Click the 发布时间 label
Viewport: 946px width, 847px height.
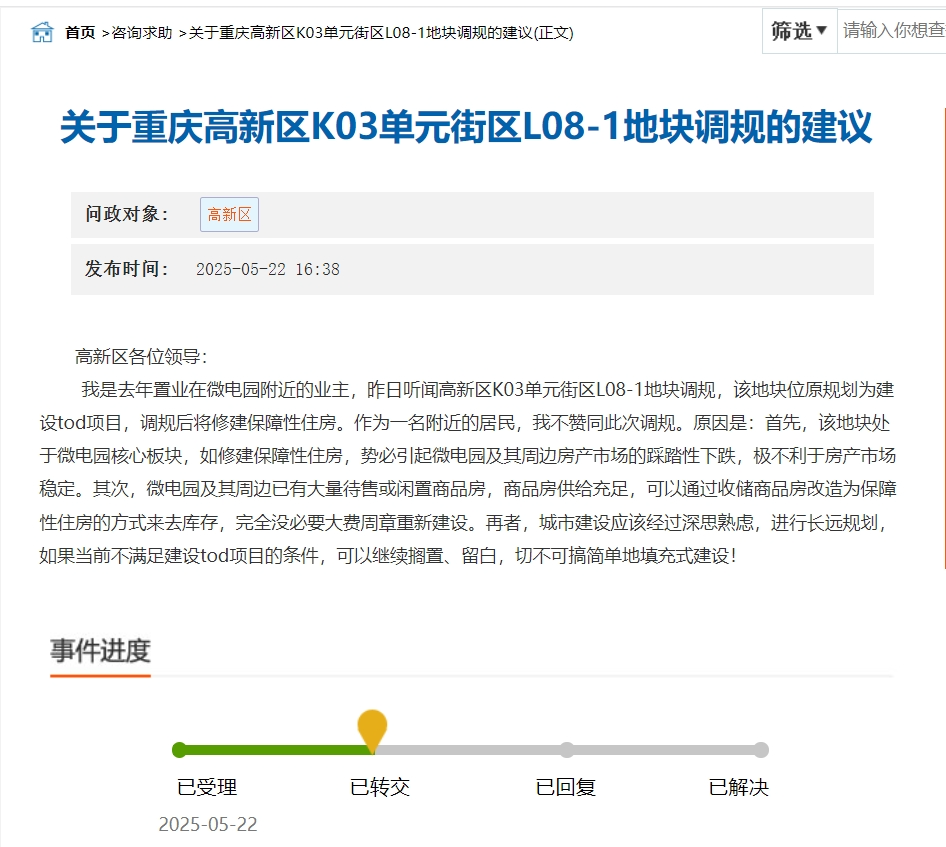127,268
